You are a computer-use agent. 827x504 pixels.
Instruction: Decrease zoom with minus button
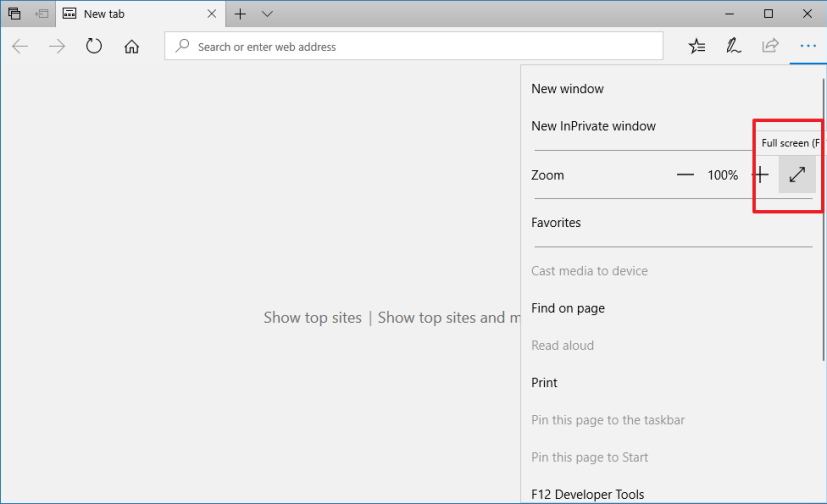(685, 175)
